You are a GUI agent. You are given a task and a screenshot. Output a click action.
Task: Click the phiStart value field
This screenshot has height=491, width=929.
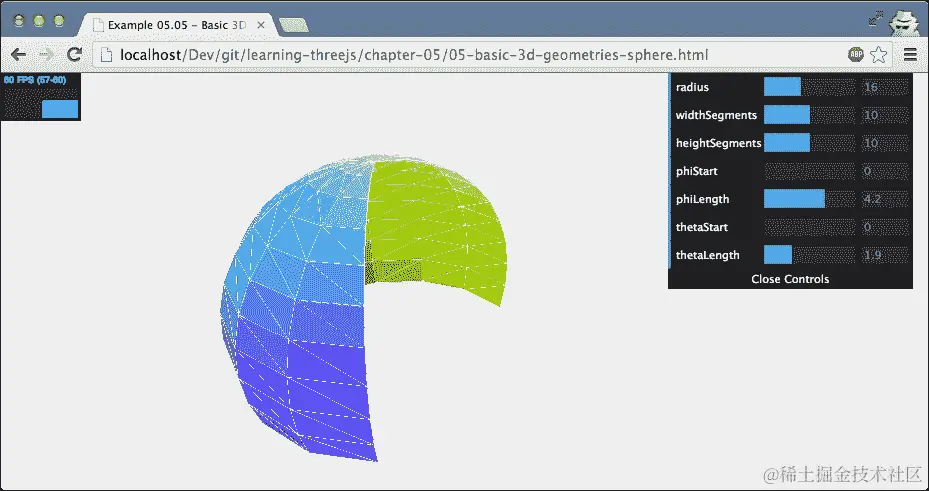[885, 171]
